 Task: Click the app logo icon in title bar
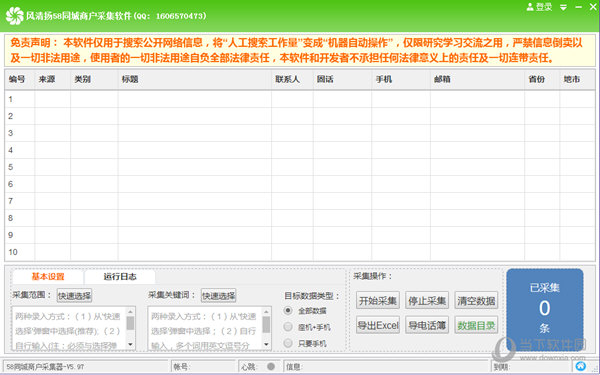(x=15, y=16)
